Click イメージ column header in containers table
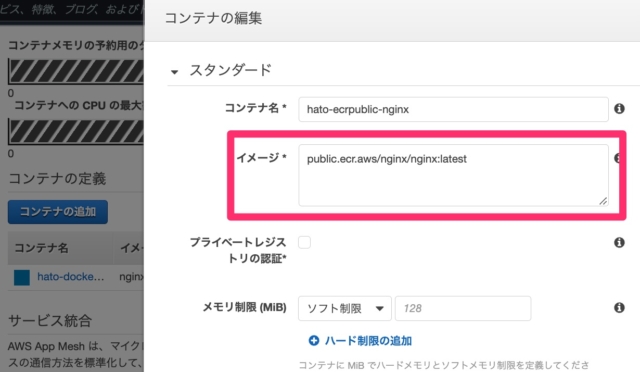 click(x=131, y=248)
